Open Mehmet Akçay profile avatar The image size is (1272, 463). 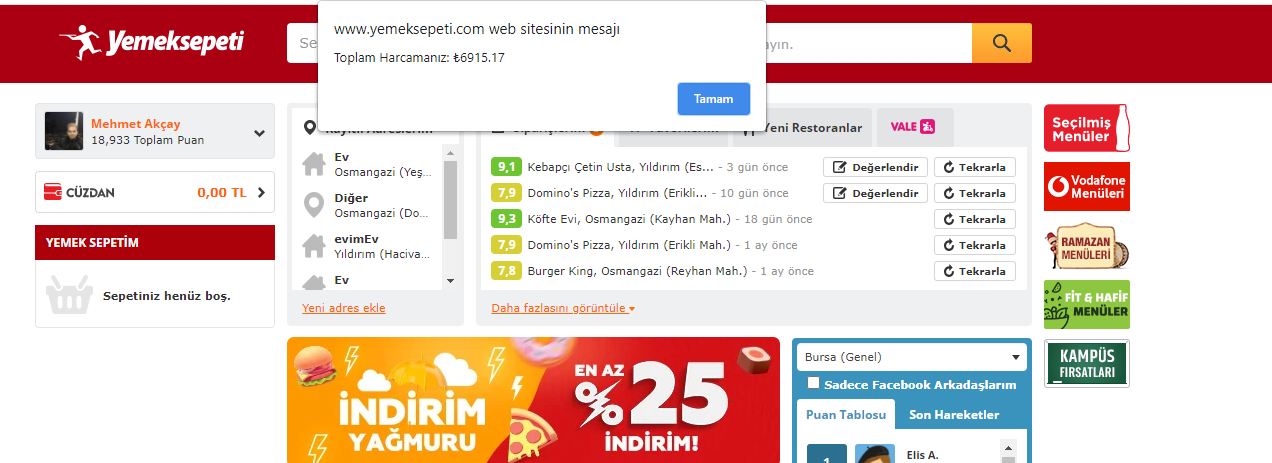point(64,132)
